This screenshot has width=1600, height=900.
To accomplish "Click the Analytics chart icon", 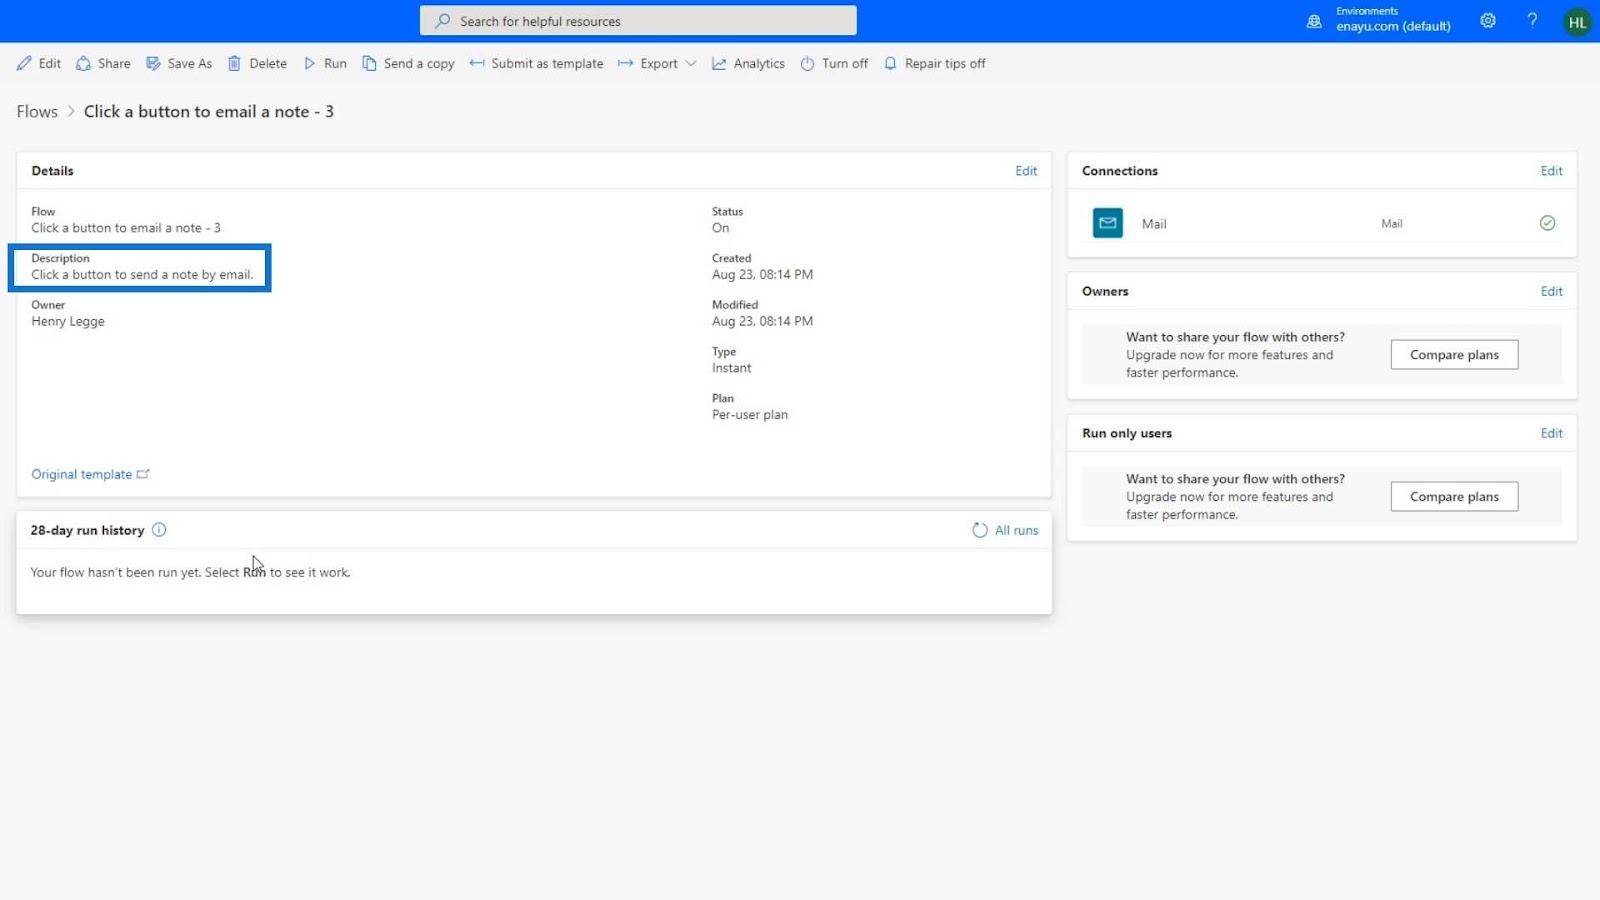I will [x=719, y=63].
